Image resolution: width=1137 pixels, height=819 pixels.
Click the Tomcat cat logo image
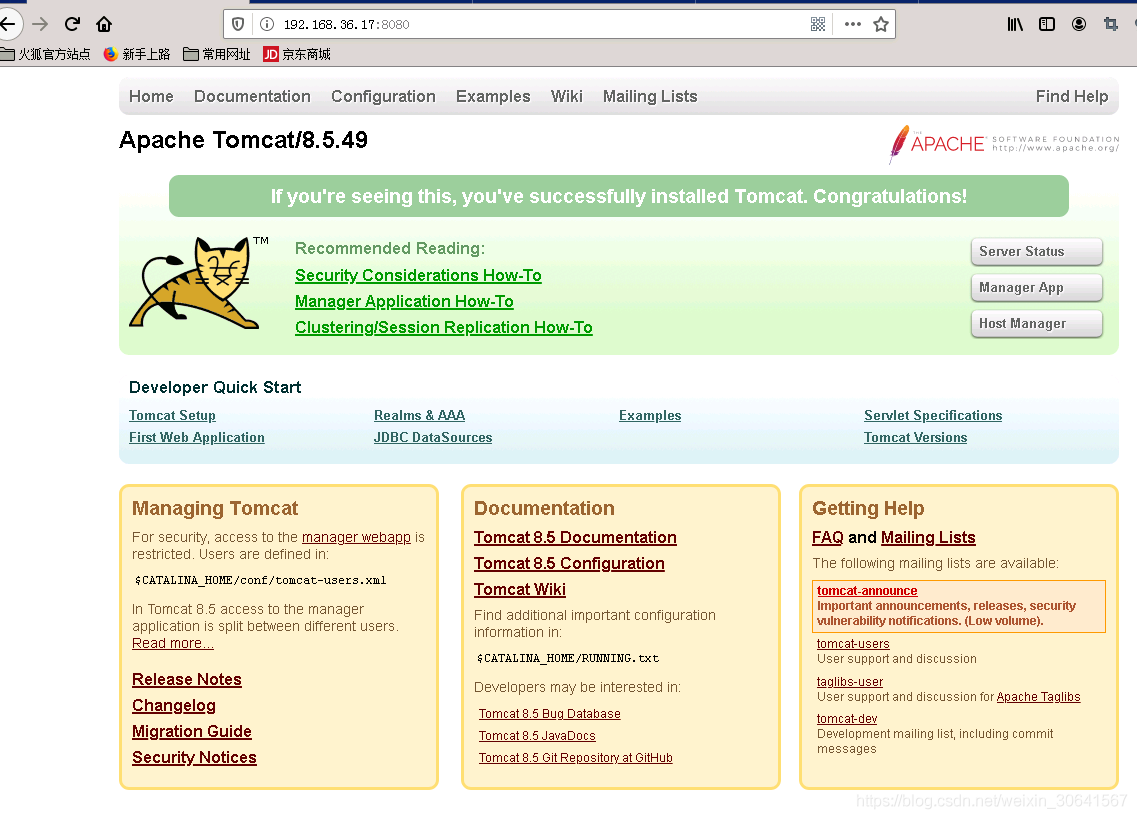click(195, 283)
